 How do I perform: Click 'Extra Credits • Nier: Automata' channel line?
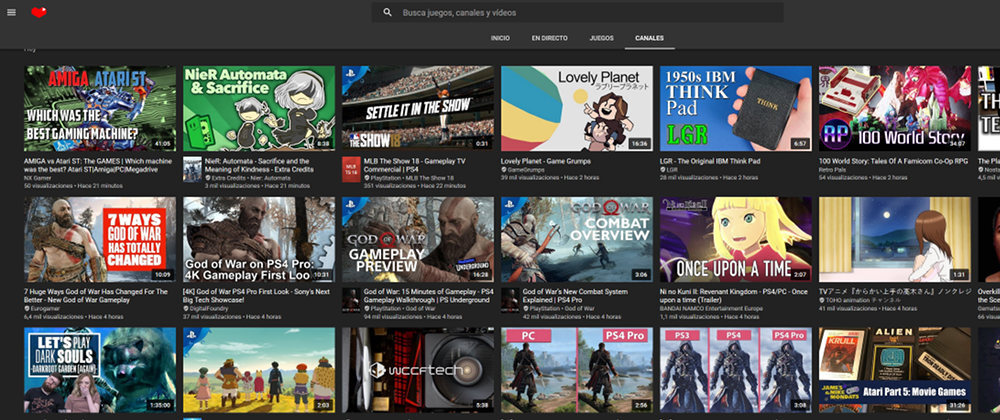click(x=250, y=178)
